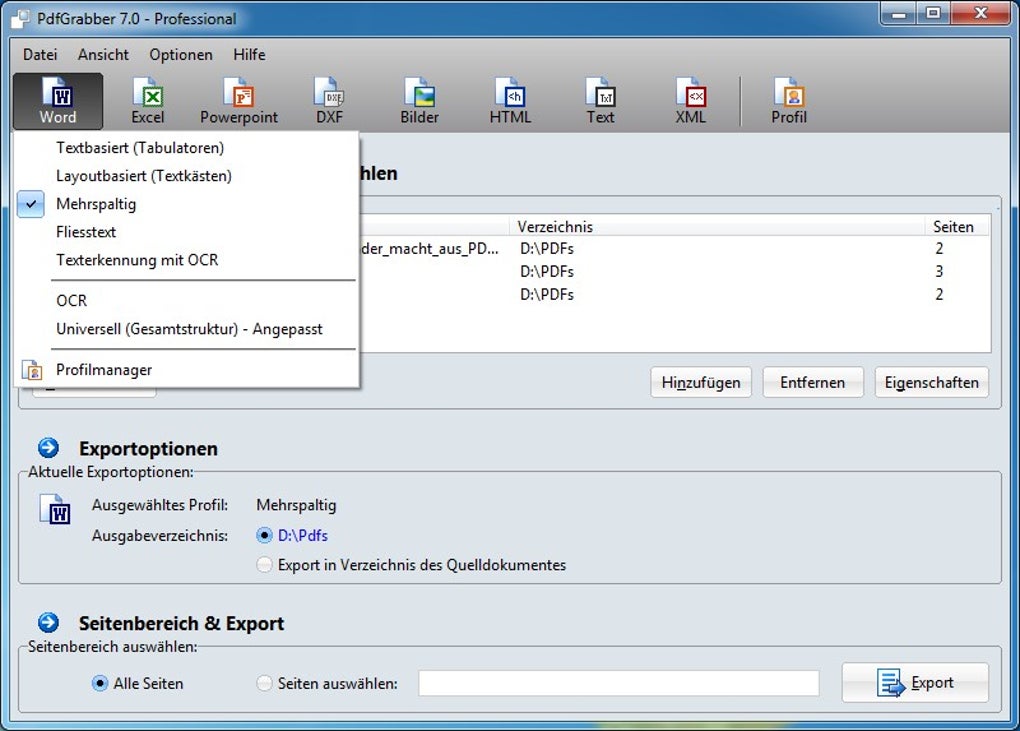
Task: Select the HTML export icon
Action: tap(510, 101)
